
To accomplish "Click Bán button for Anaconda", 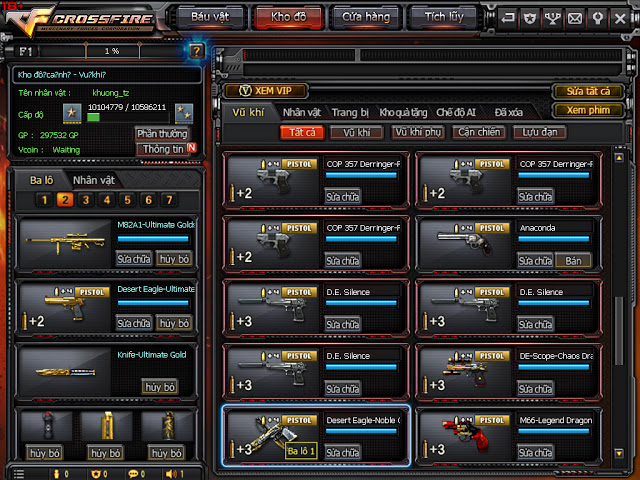I will 573,261.
